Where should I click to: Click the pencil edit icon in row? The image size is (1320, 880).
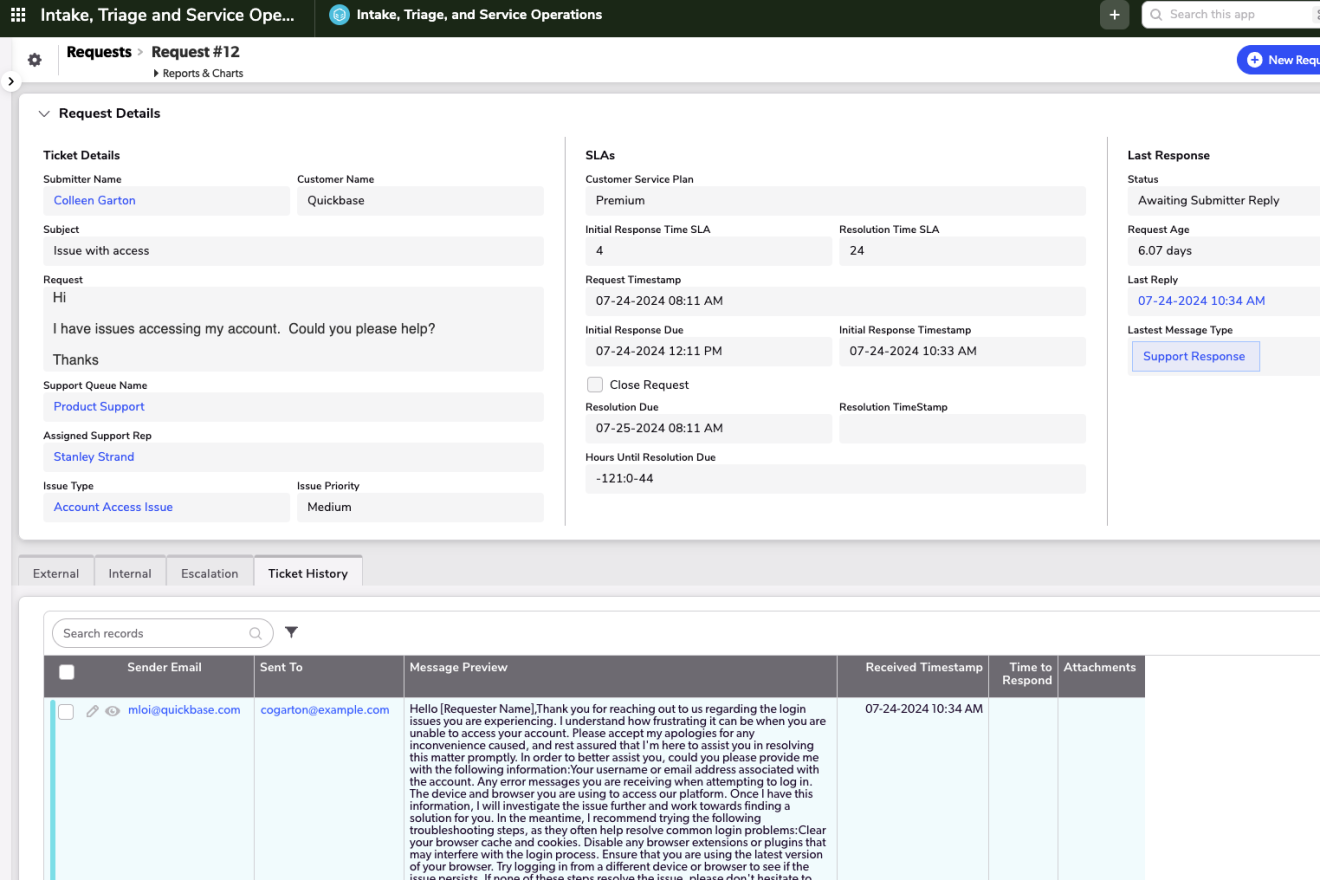tap(92, 711)
